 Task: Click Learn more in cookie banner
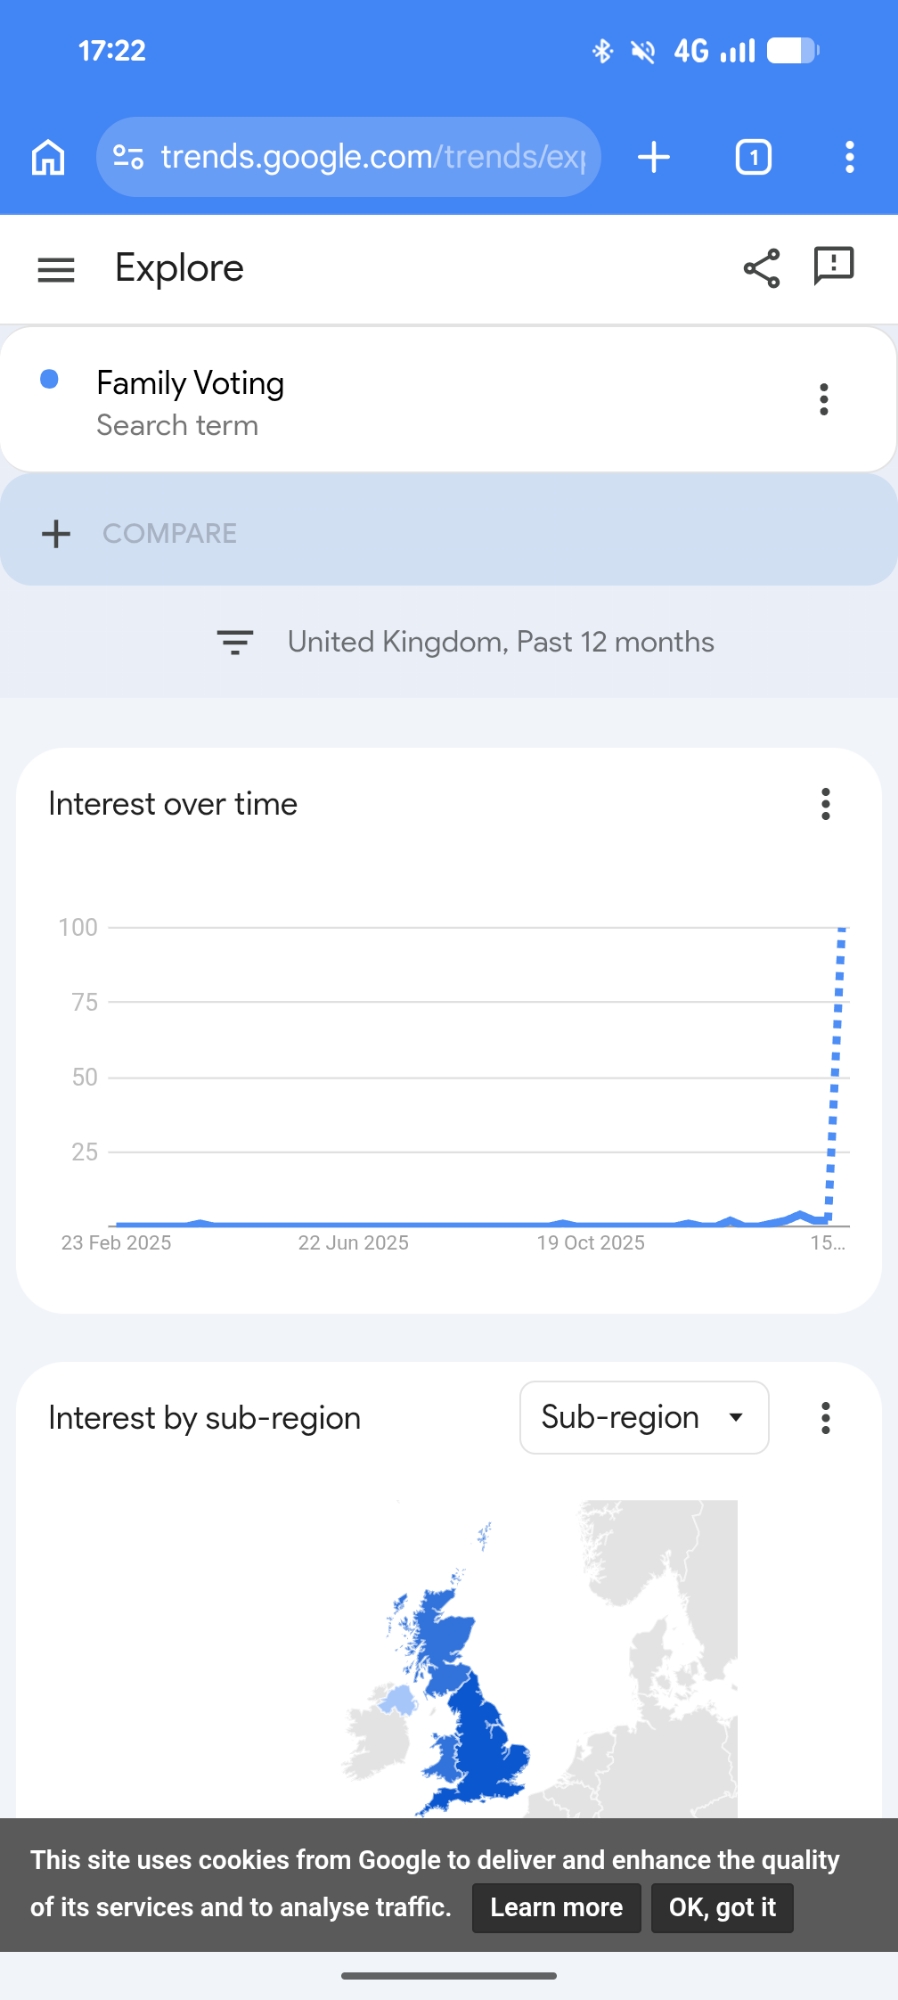coord(556,1907)
